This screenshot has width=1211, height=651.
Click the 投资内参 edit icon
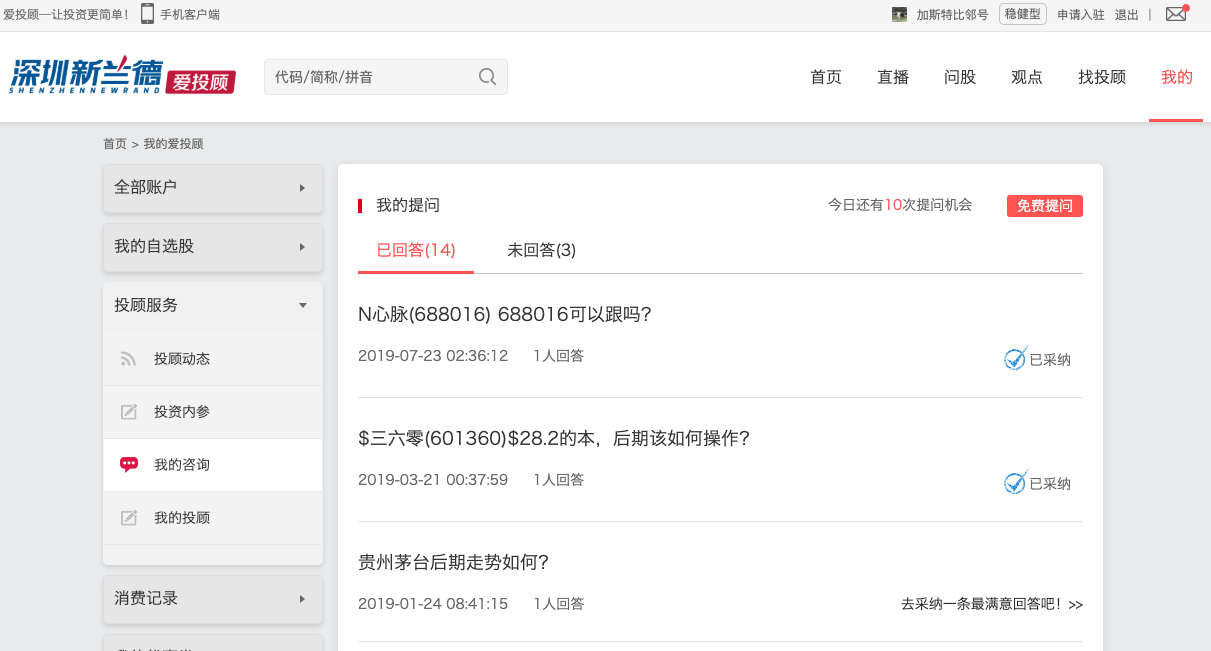[x=128, y=412]
